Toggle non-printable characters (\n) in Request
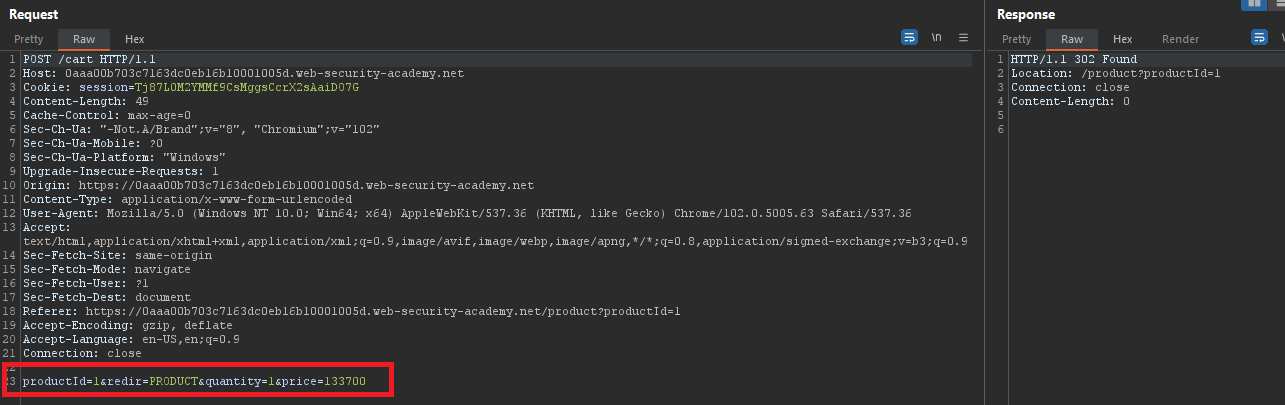Viewport: 1285px width, 405px height. pos(937,38)
